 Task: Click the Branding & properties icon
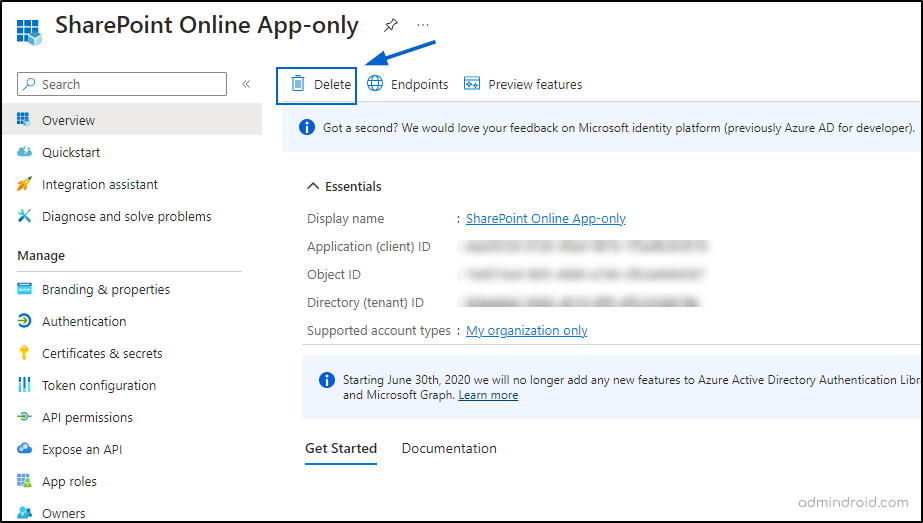pos(24,289)
